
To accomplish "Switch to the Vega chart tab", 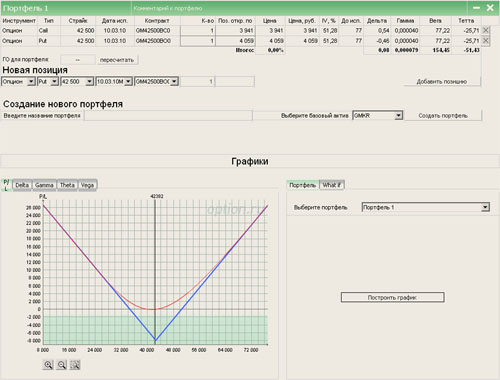I will (x=87, y=185).
